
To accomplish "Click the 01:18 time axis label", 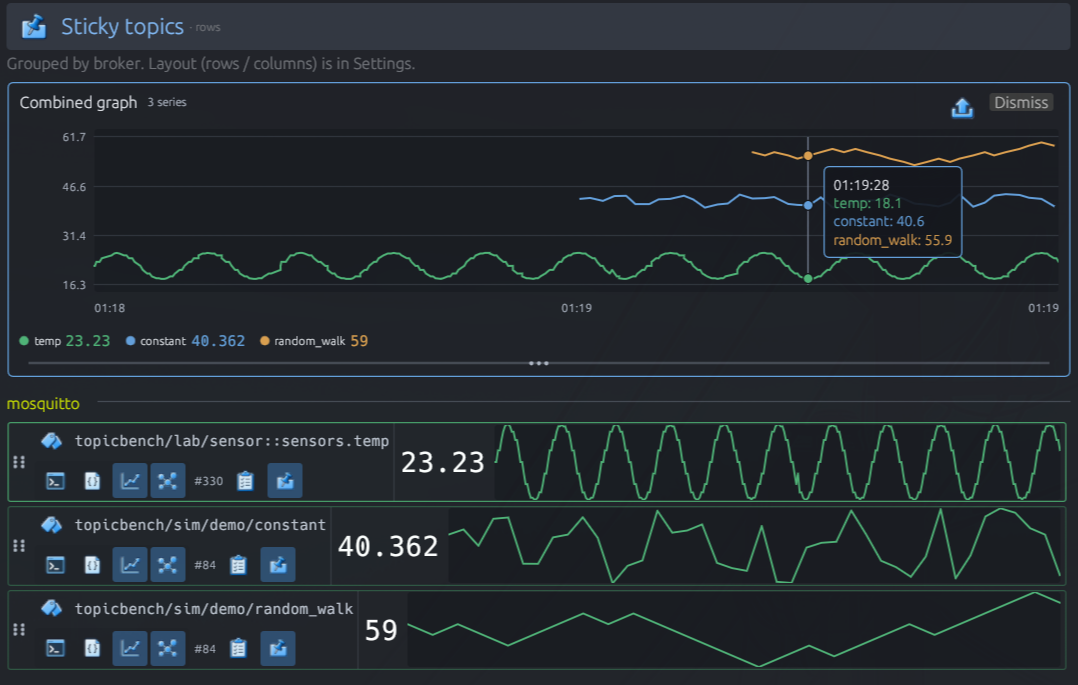I will click(x=109, y=308).
